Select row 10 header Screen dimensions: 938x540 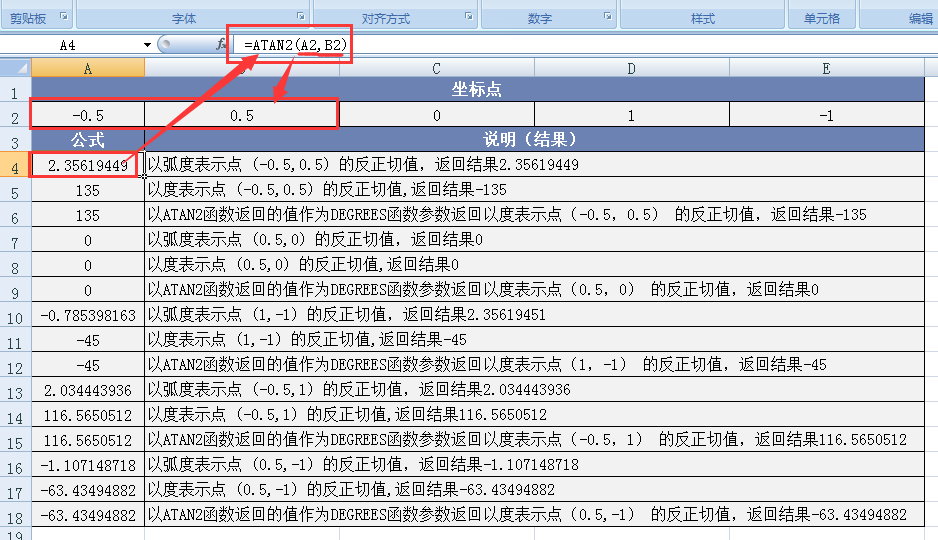pos(16,315)
